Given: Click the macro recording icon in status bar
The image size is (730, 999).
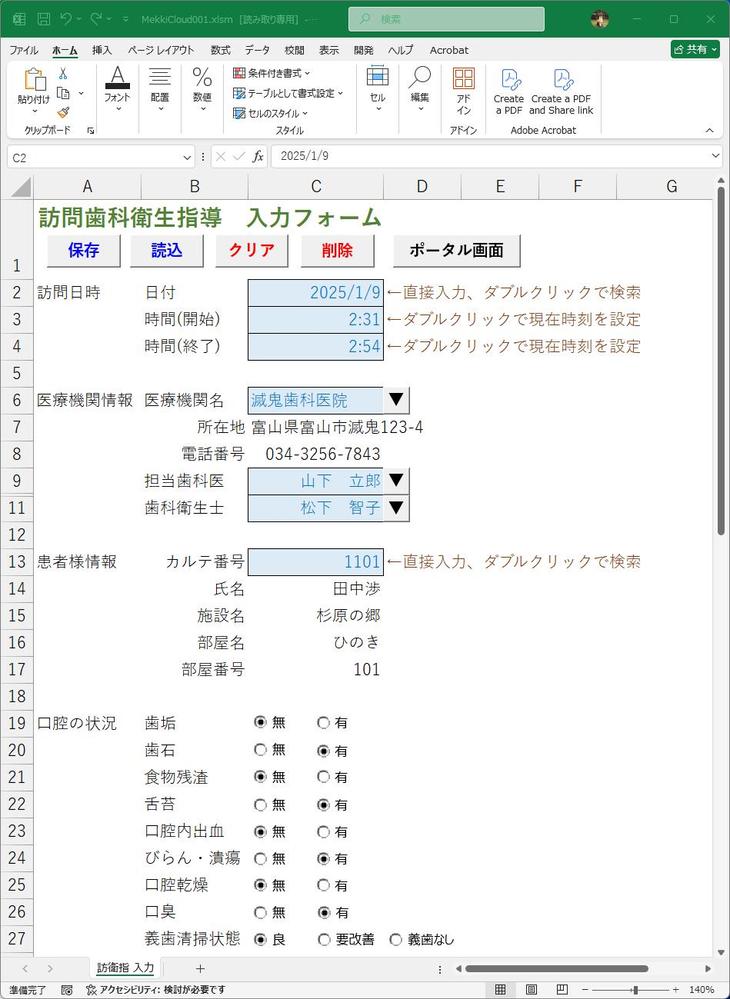Looking at the screenshot, I should coord(67,990).
